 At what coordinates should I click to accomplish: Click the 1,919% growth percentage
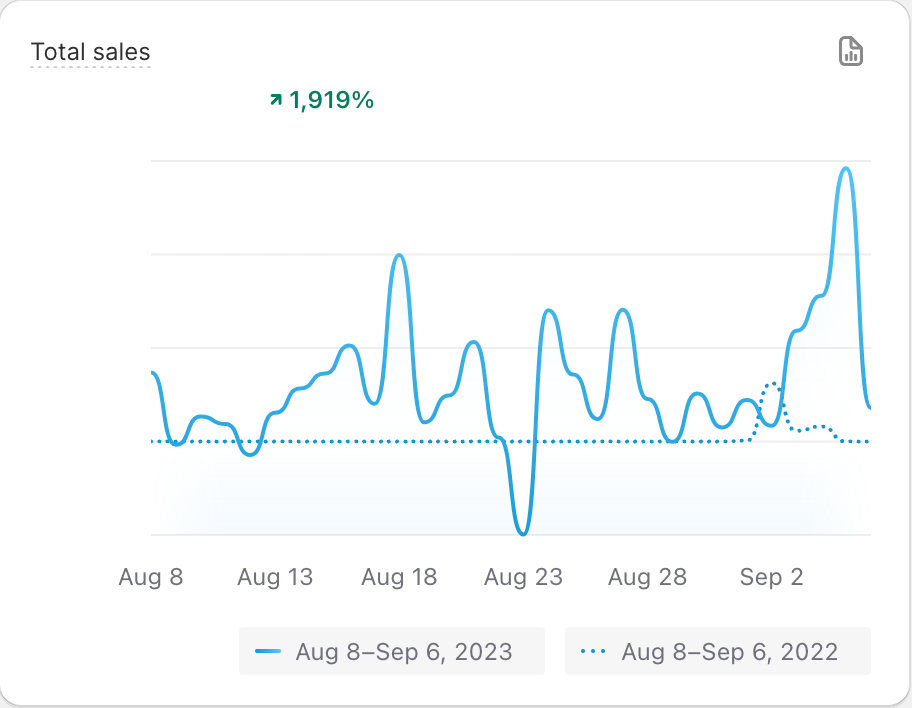click(x=331, y=100)
